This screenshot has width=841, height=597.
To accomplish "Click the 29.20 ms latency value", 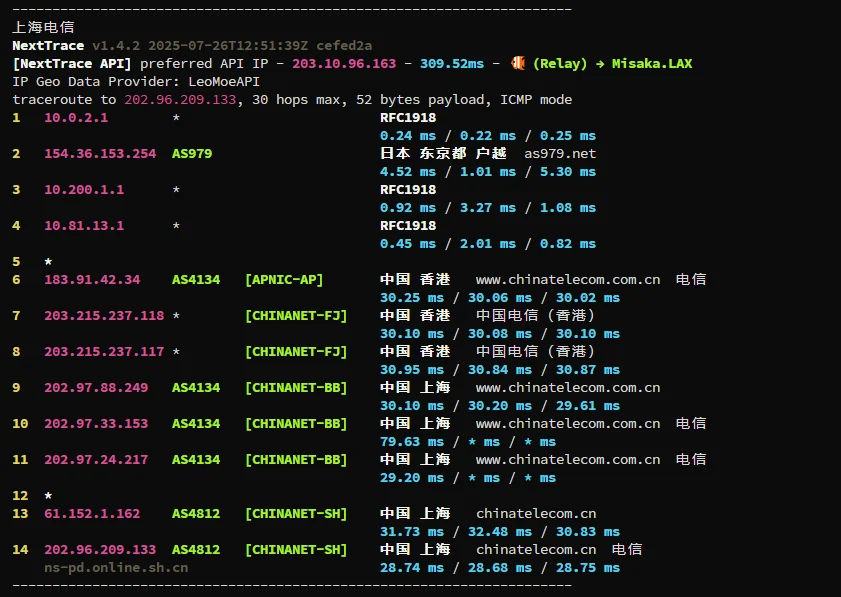I will pyautogui.click(x=412, y=477).
